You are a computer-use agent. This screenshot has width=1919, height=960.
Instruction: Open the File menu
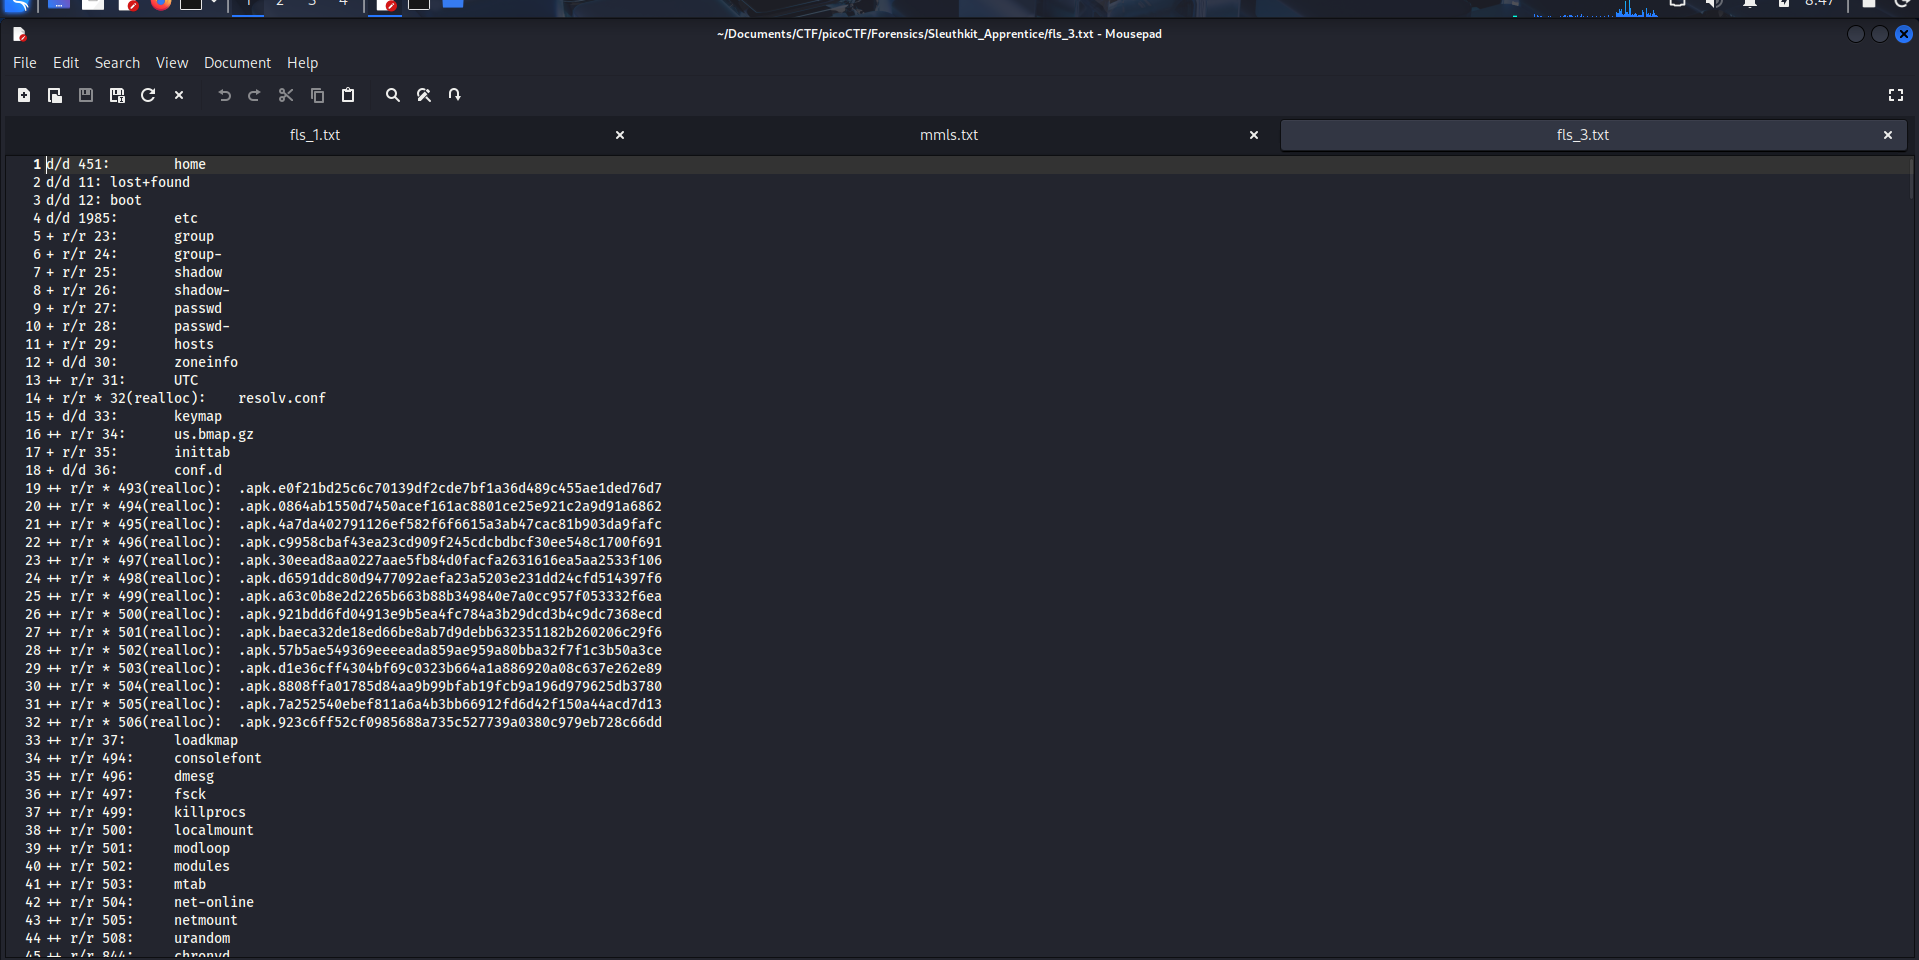coord(25,63)
